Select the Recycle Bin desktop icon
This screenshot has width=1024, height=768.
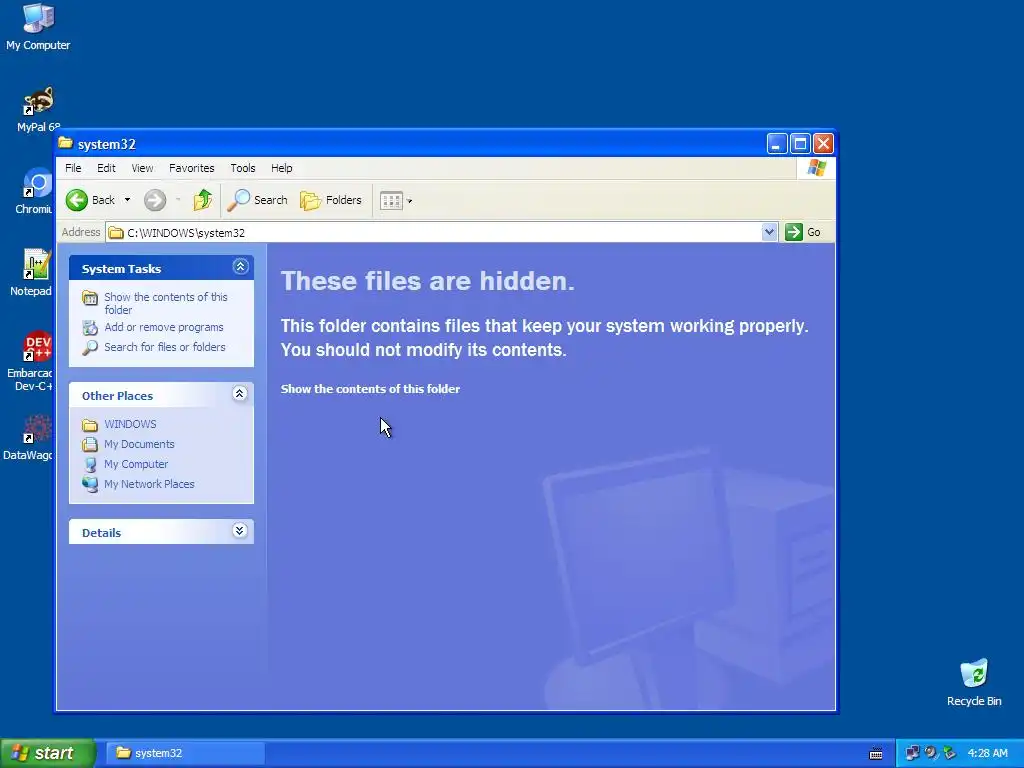point(974,683)
